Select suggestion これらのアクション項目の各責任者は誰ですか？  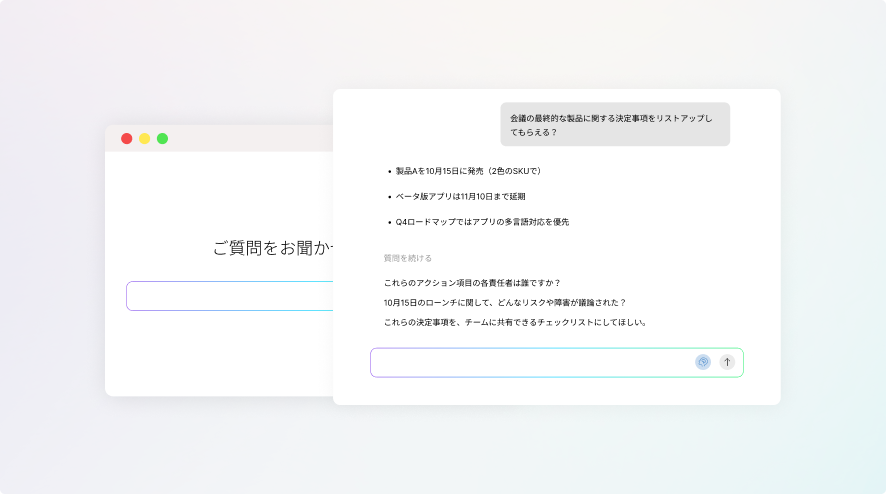[472, 283]
